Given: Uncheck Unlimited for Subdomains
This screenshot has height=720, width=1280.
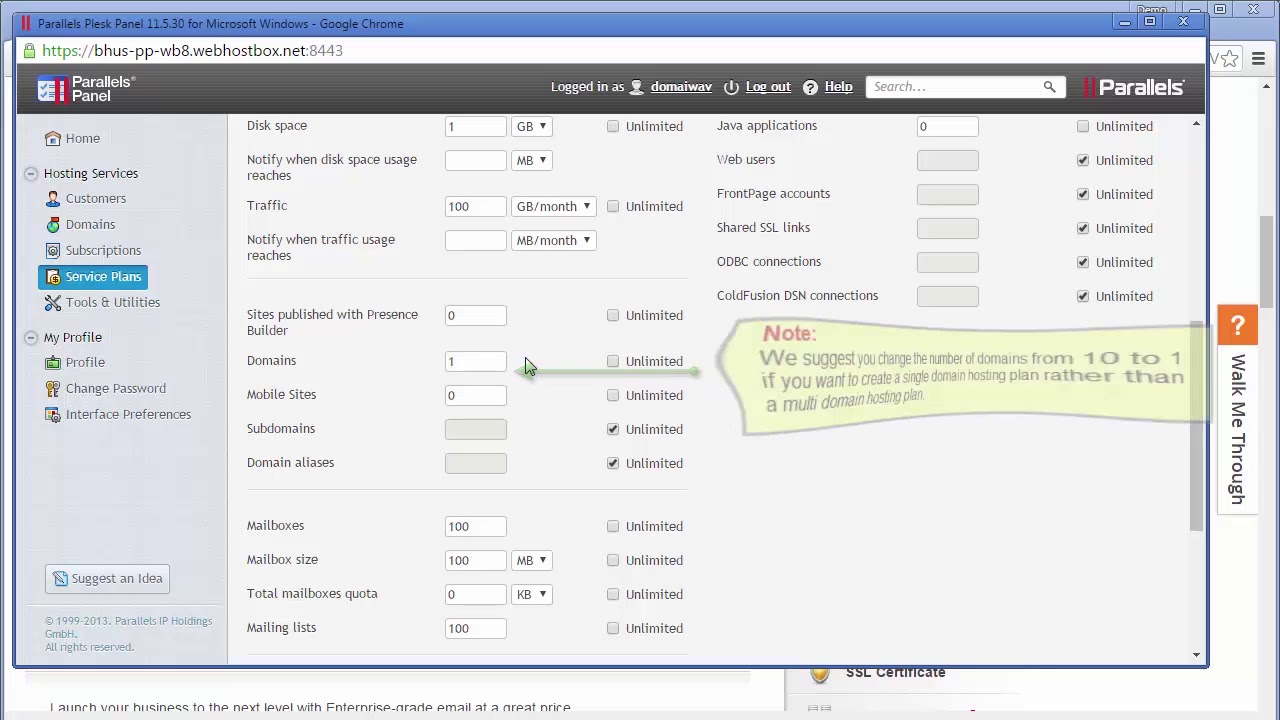Looking at the screenshot, I should [x=613, y=429].
